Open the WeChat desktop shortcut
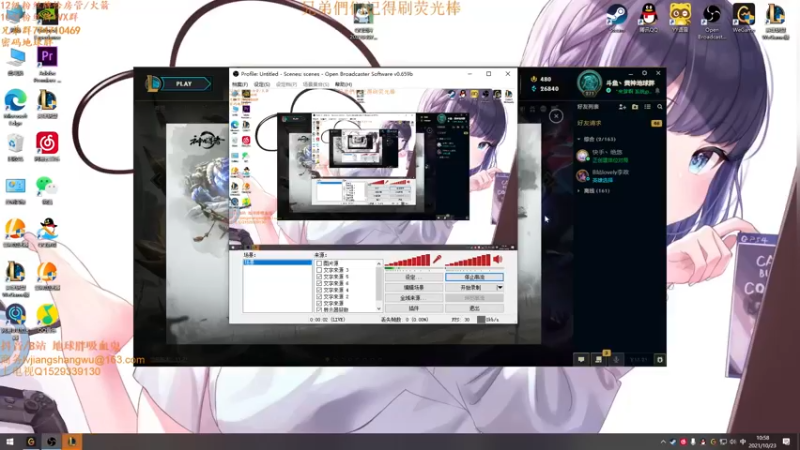 point(47,190)
